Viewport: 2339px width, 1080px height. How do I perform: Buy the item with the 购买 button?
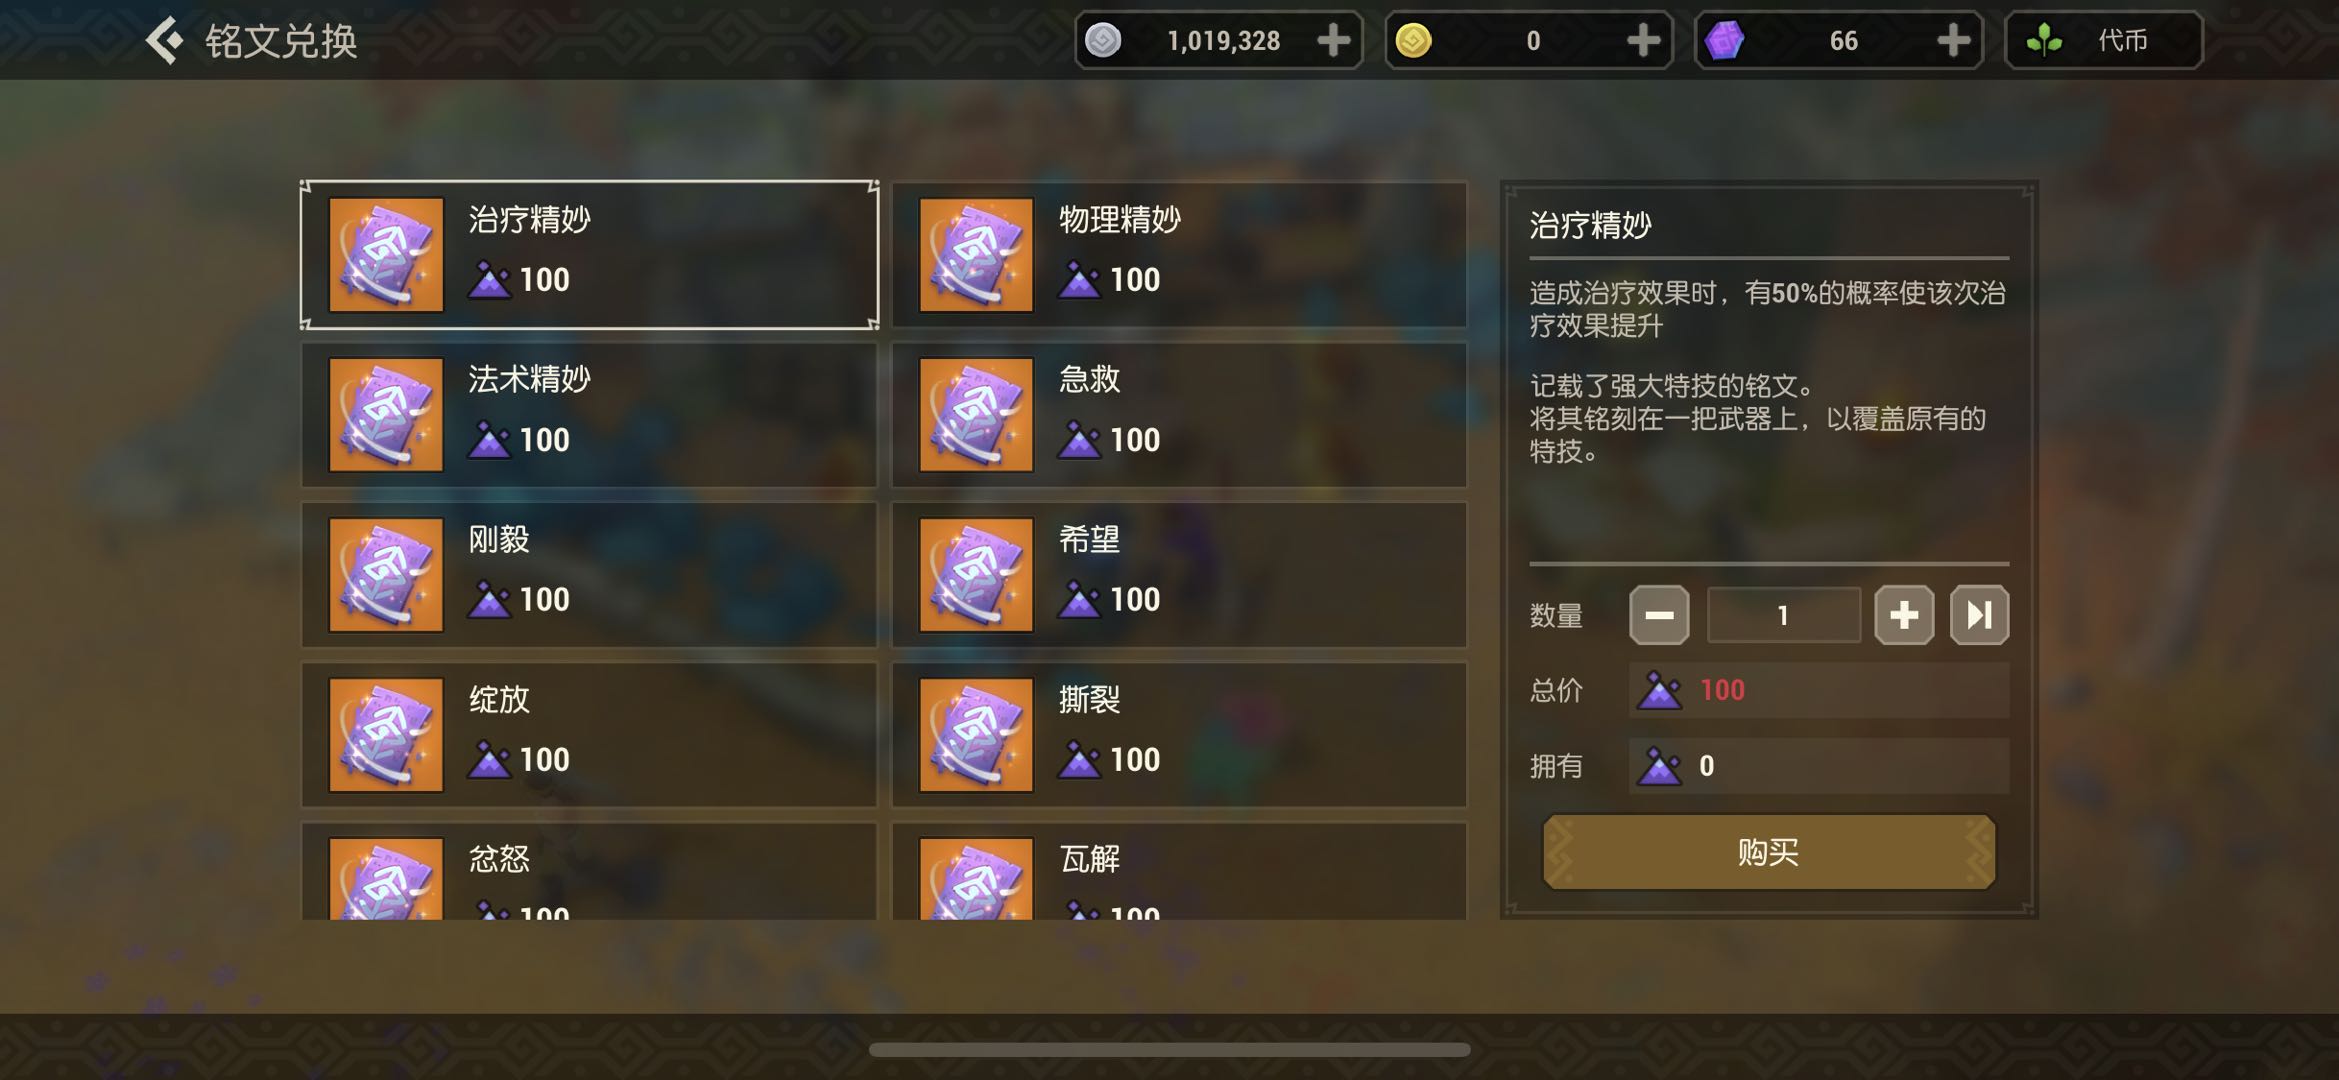tap(1769, 852)
